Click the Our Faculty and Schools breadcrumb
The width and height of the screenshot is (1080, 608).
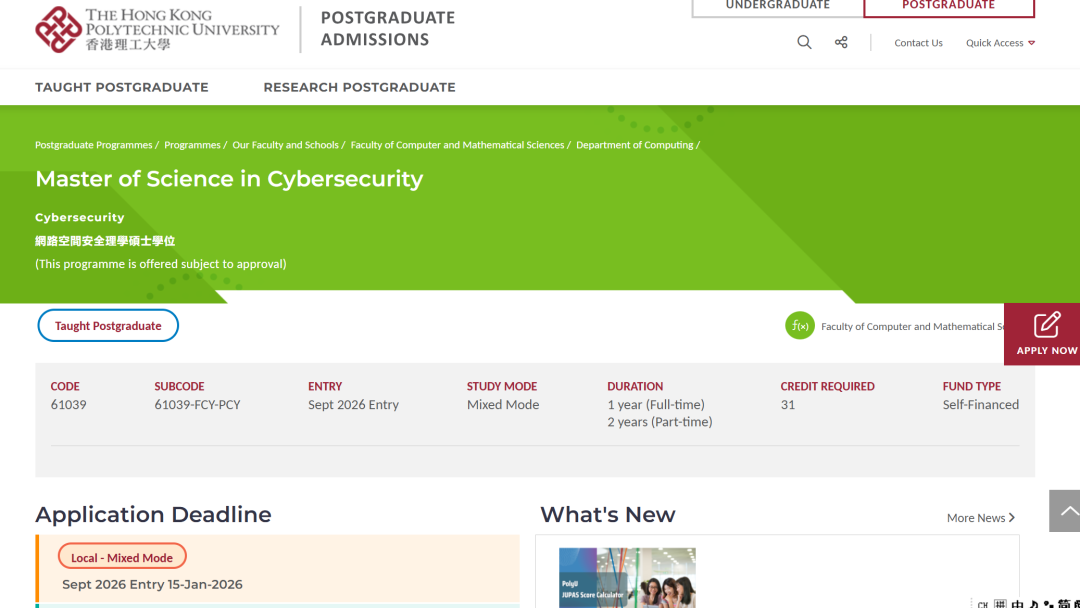pyautogui.click(x=285, y=145)
